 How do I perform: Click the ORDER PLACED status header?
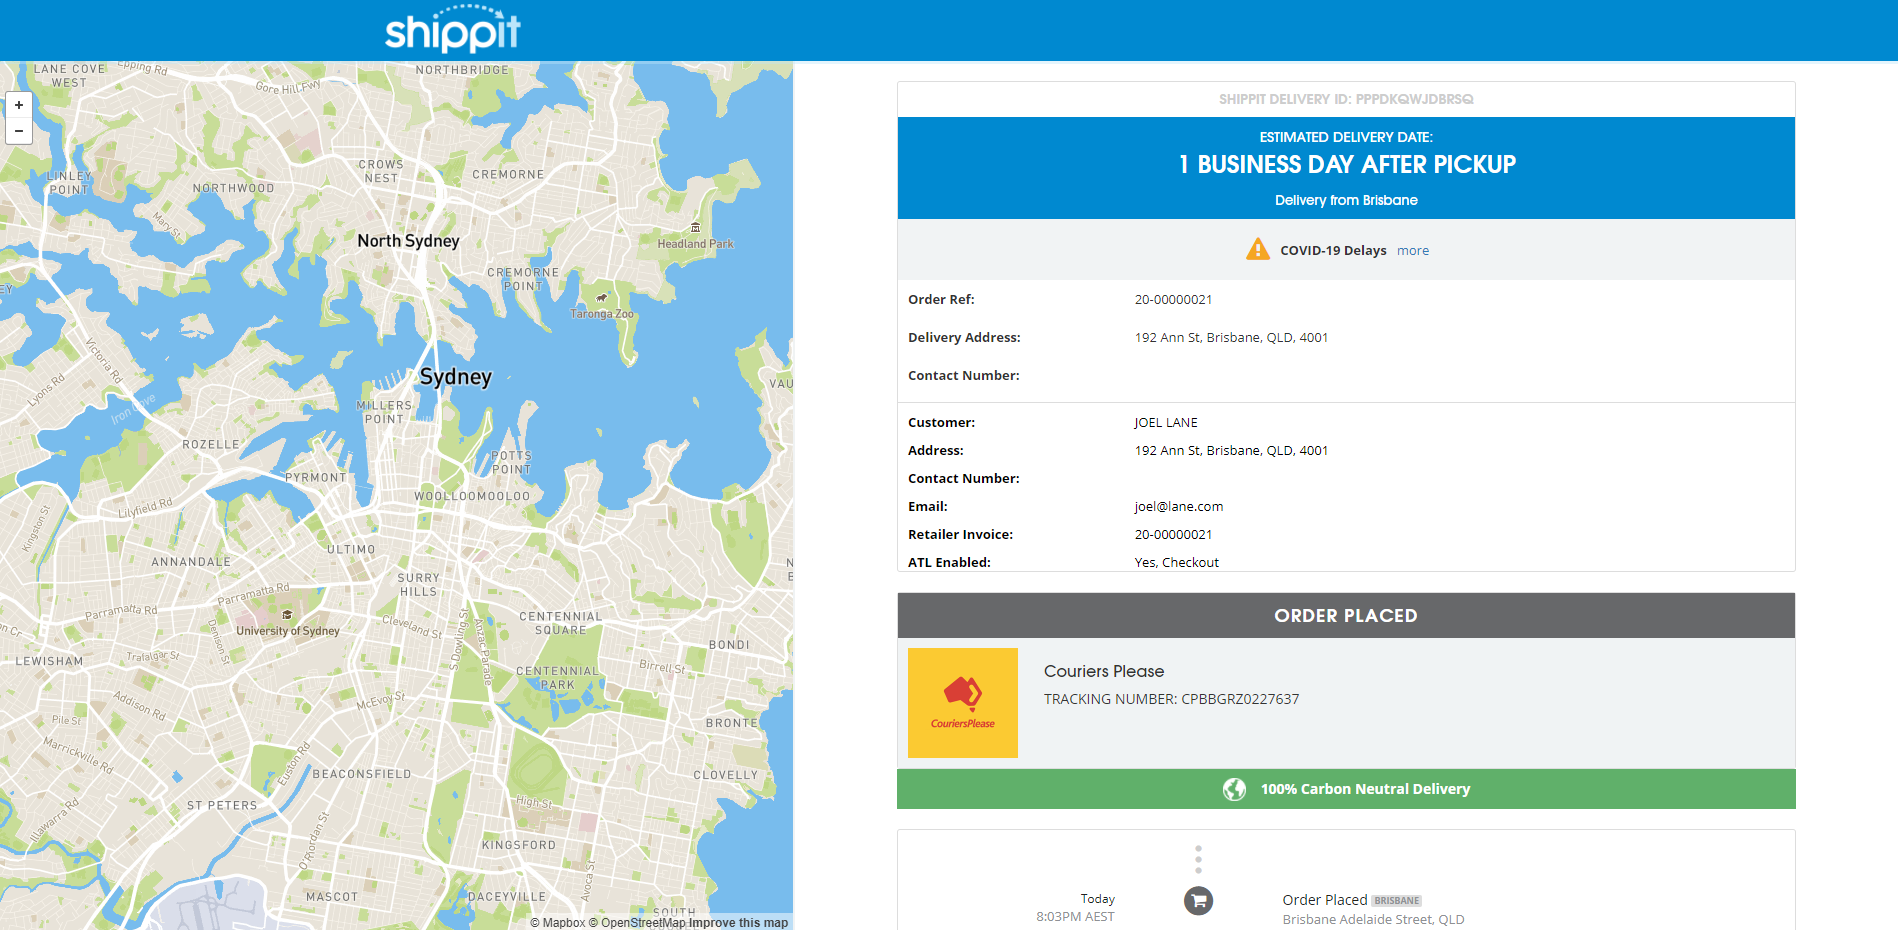point(1346,616)
